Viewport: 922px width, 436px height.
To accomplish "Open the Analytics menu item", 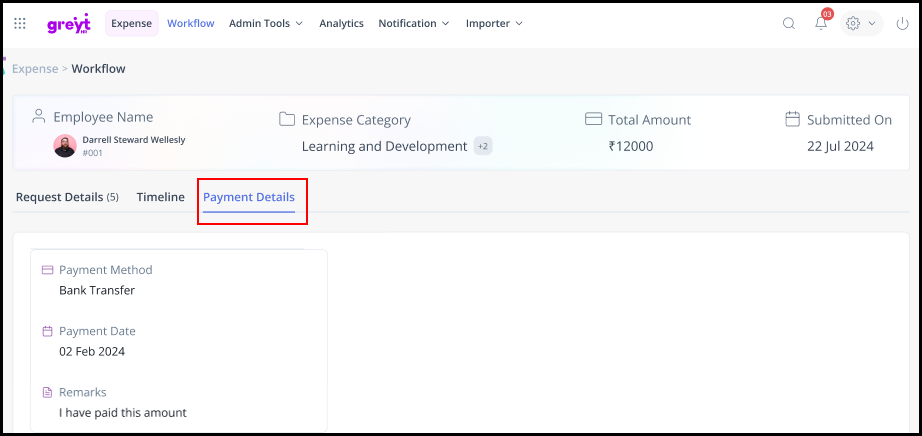I will 341,23.
